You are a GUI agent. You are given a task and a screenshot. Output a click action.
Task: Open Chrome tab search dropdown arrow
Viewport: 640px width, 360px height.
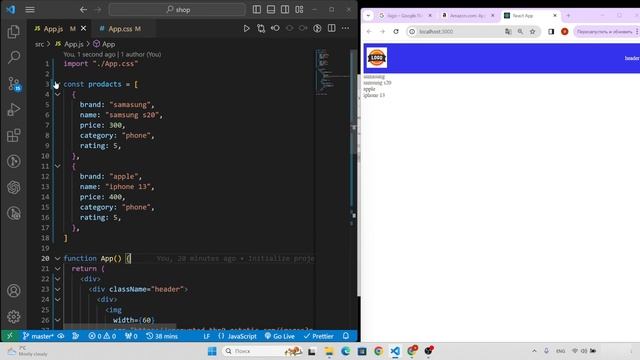368,16
